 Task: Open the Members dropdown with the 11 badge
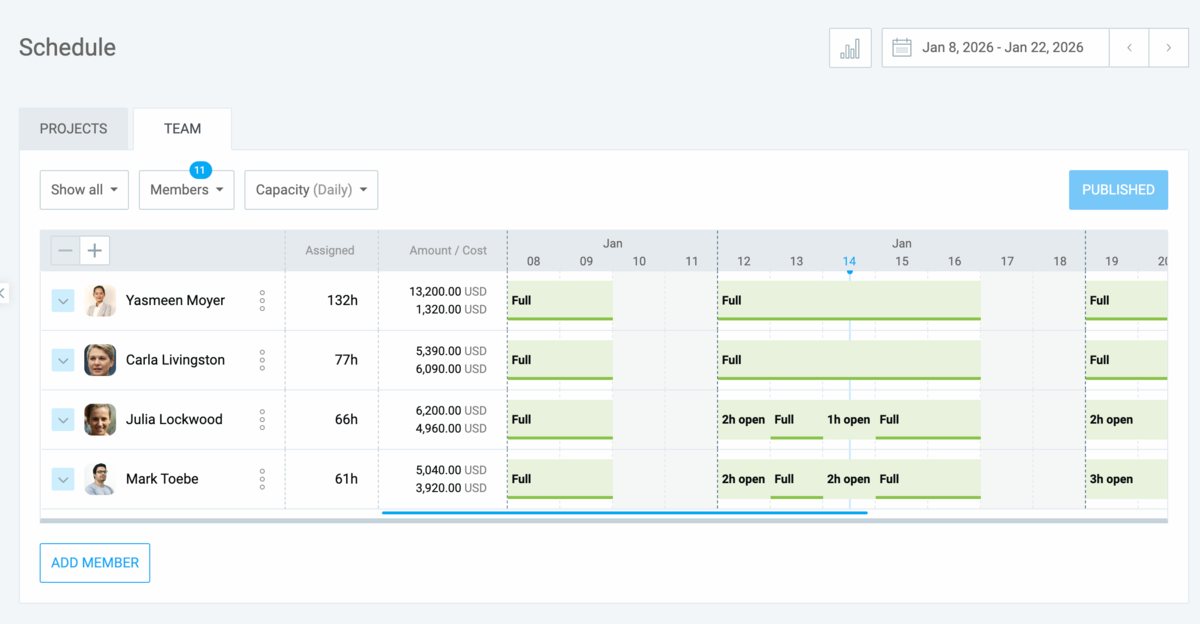click(186, 189)
